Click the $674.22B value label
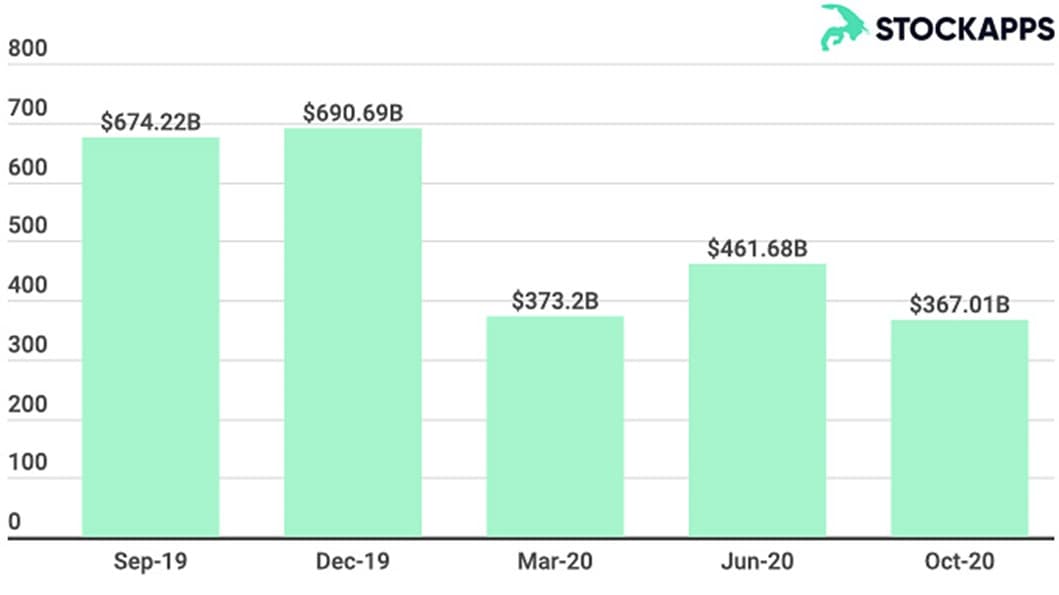1059x595 pixels. [151, 123]
